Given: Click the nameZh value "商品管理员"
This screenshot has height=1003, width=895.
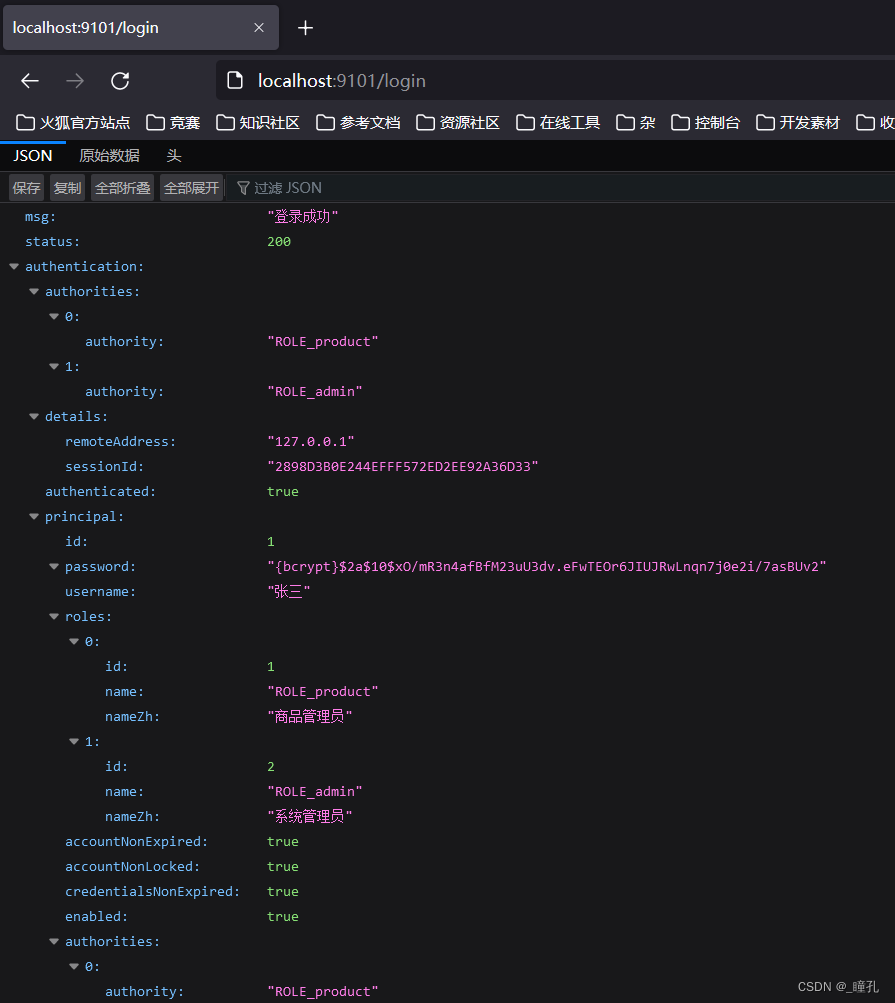Looking at the screenshot, I should tap(310, 716).
